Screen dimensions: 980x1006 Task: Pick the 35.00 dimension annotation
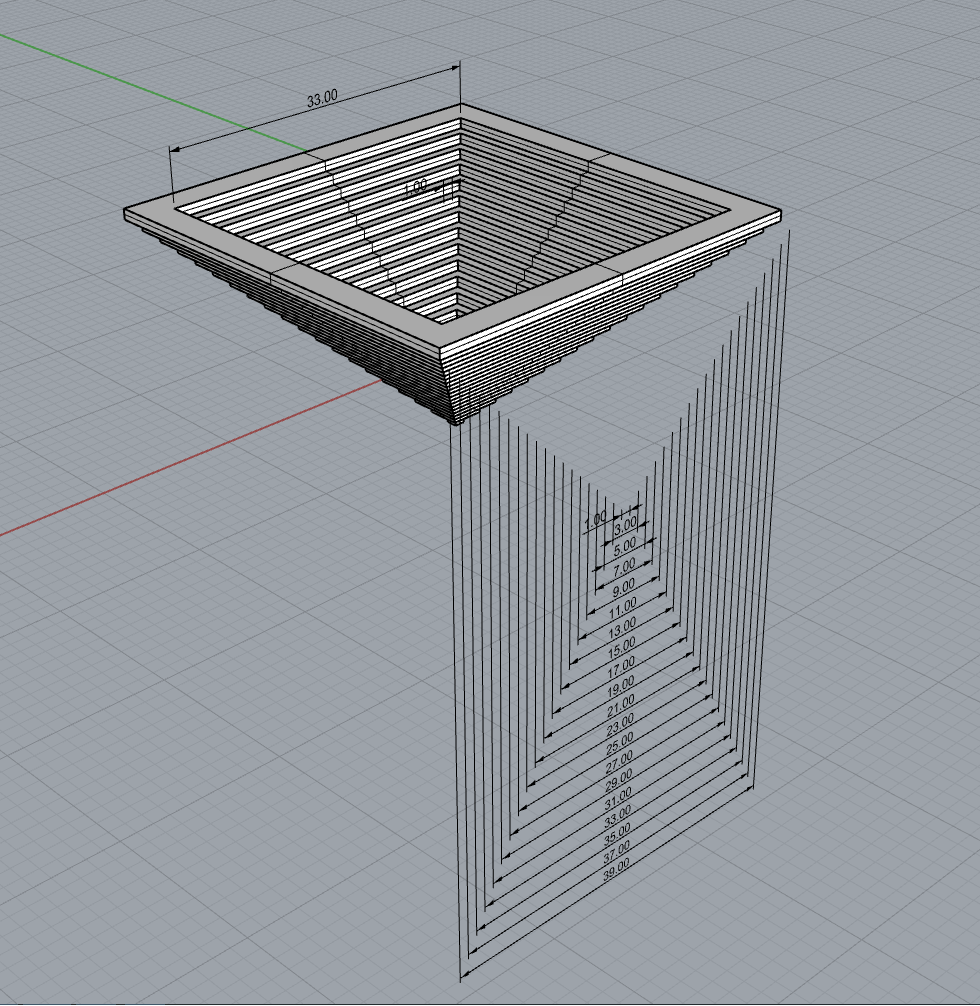coord(618,833)
